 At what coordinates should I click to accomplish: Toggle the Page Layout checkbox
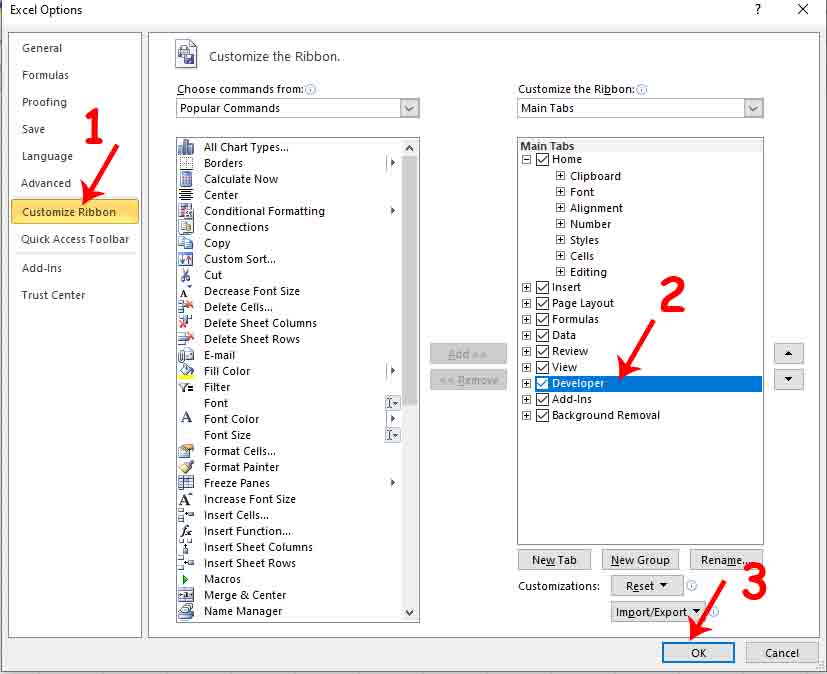[x=542, y=303]
